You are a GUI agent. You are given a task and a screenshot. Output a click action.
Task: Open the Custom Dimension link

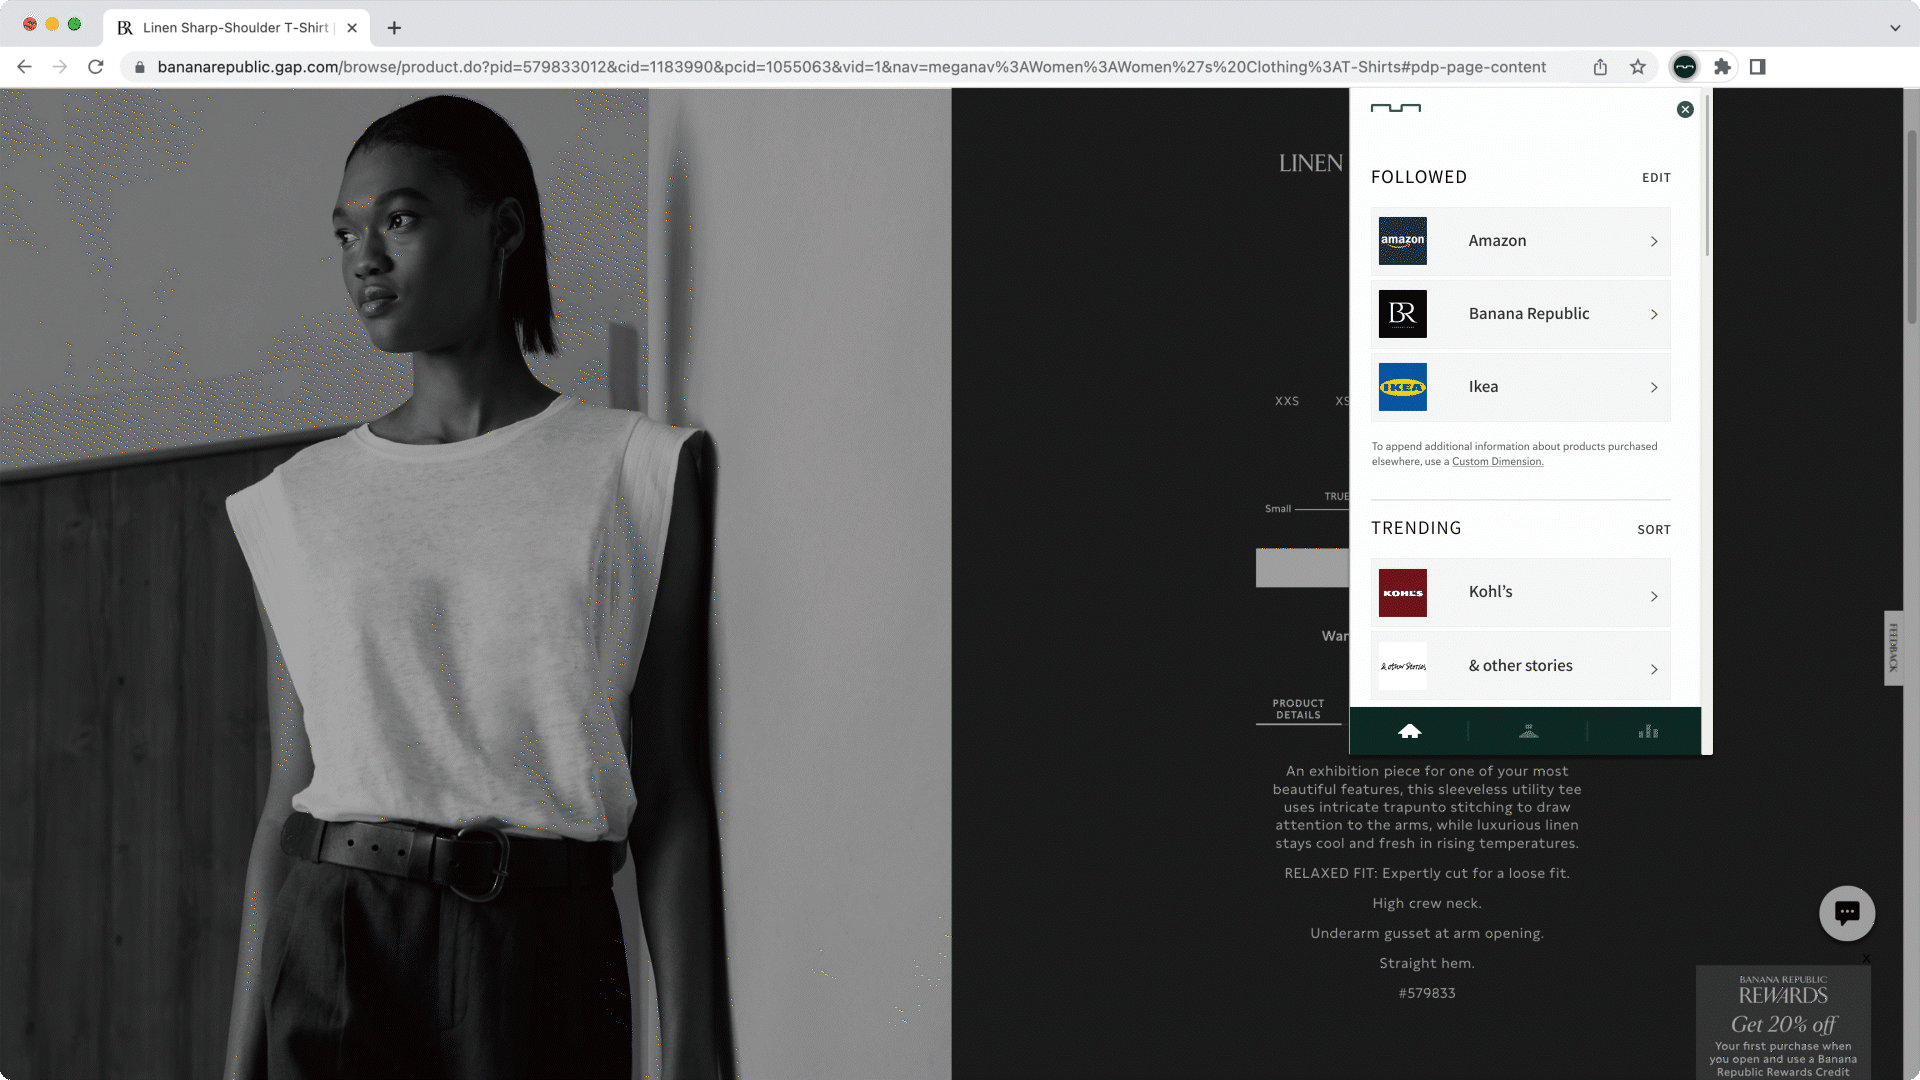click(x=1497, y=462)
